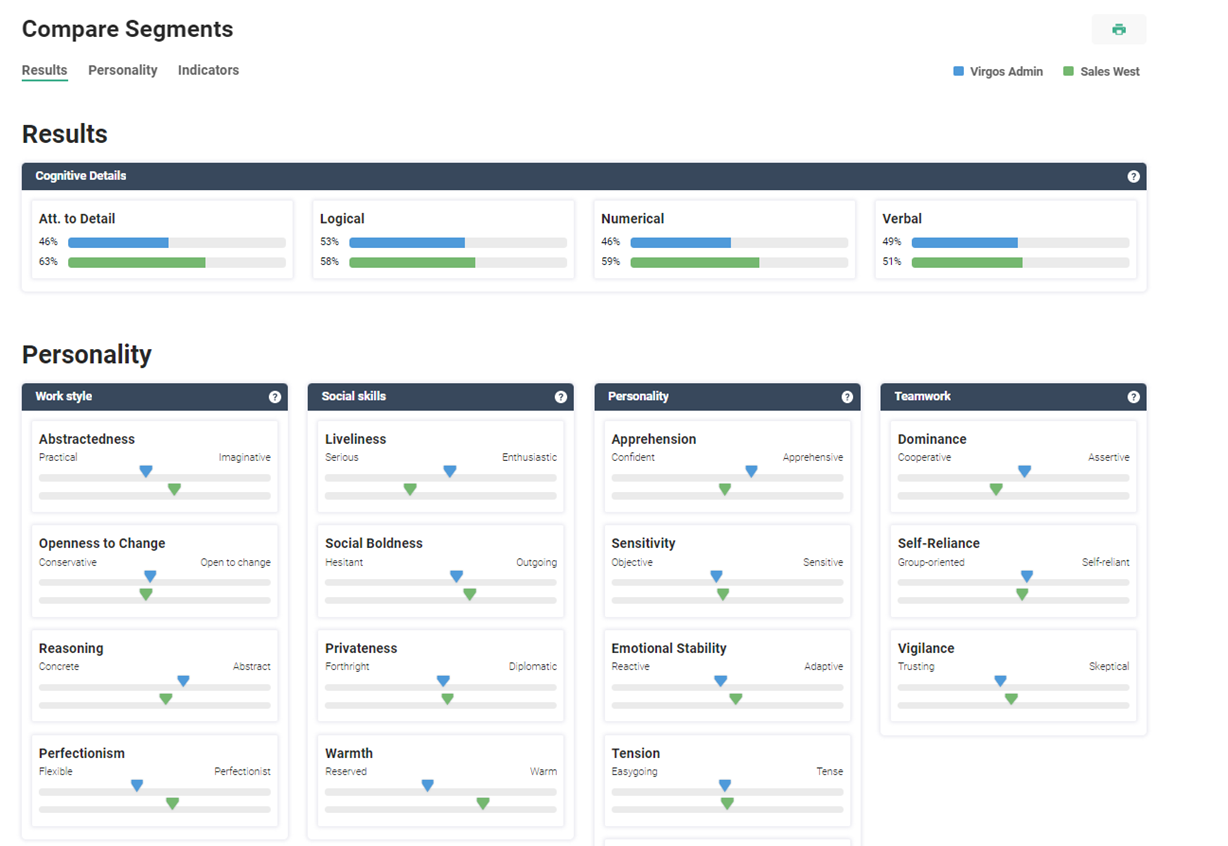Click green marker on Warmth slider
Viewport: 1228px width, 846px height.
[x=483, y=803]
